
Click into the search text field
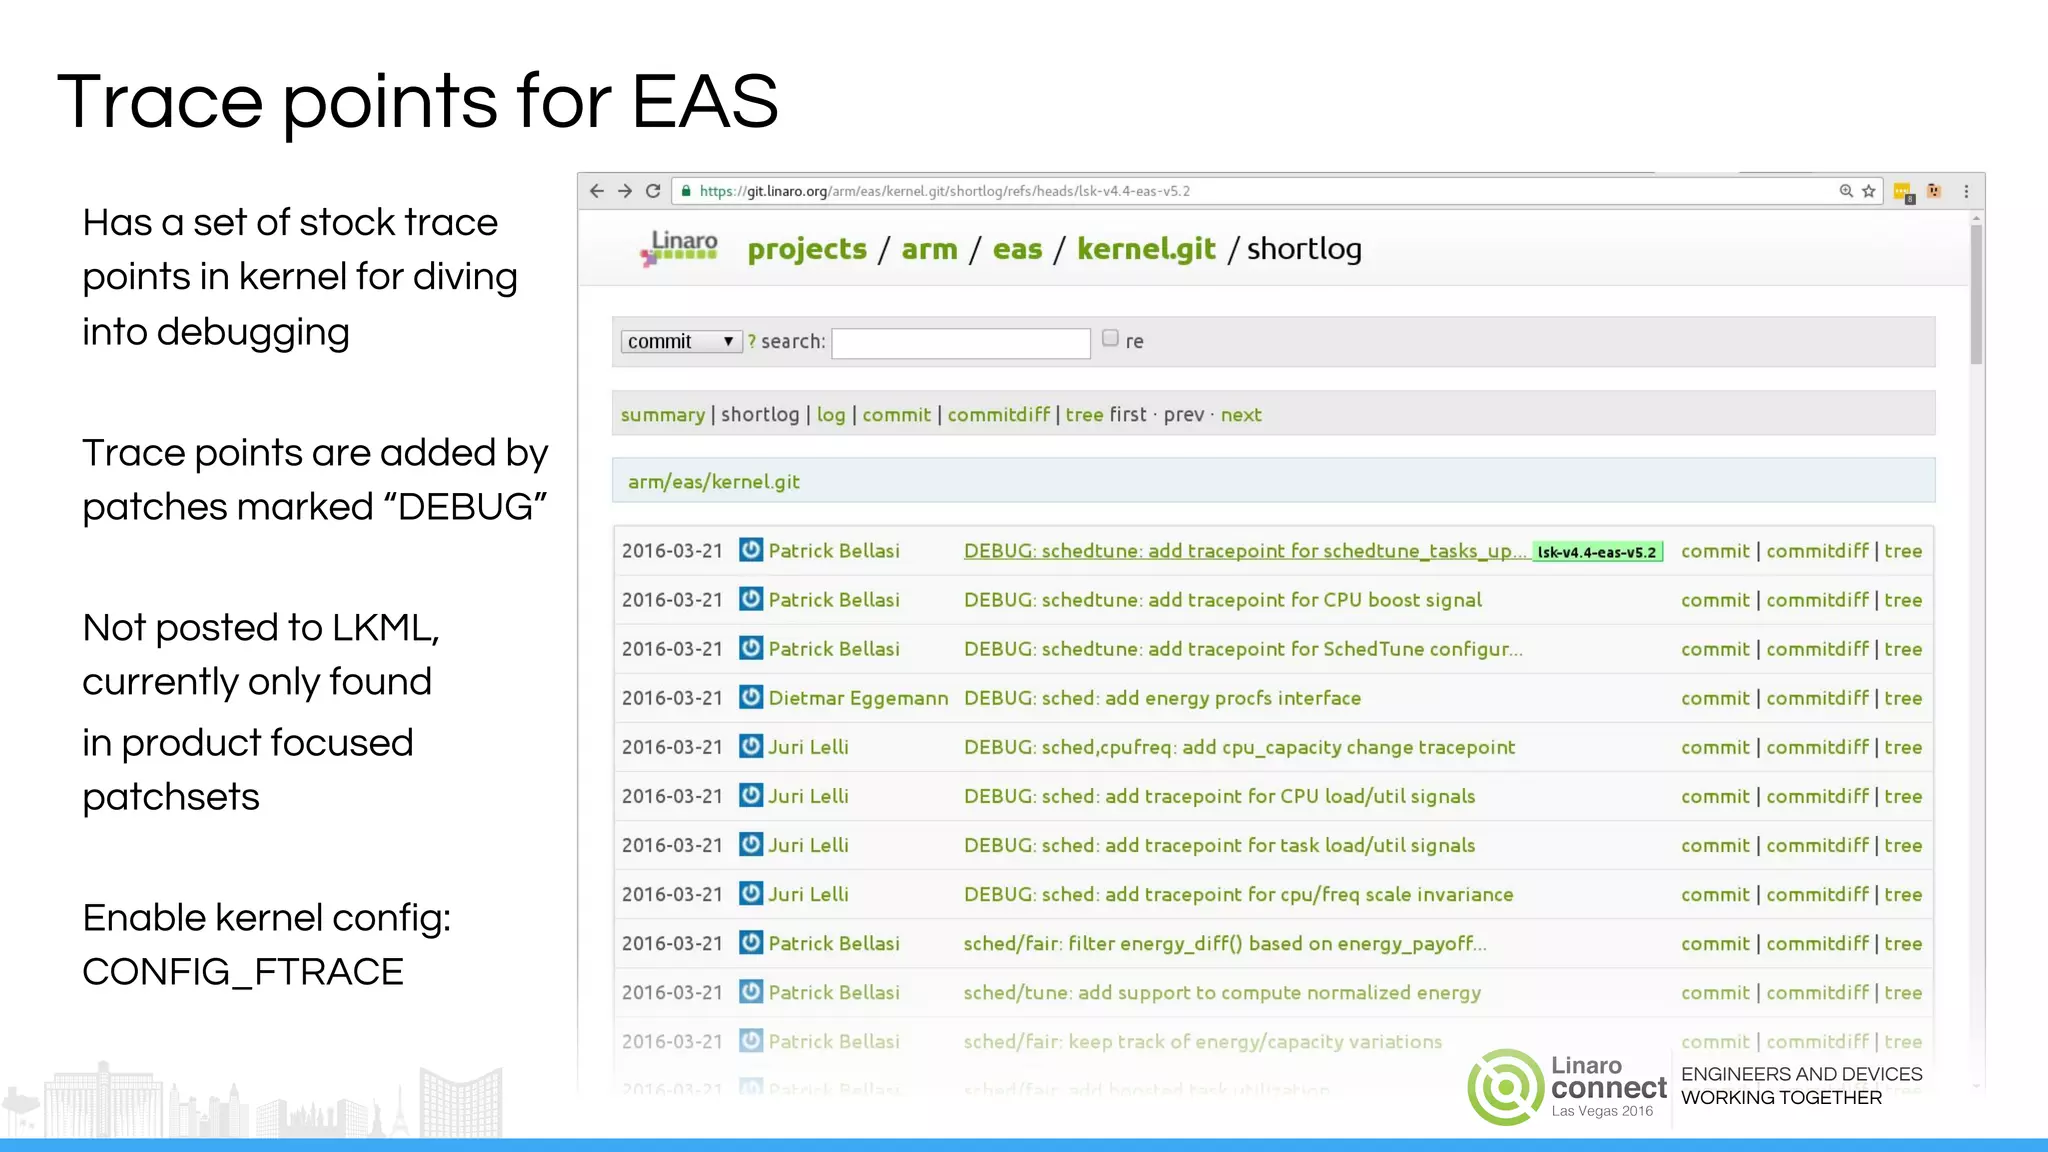pyautogui.click(x=961, y=343)
